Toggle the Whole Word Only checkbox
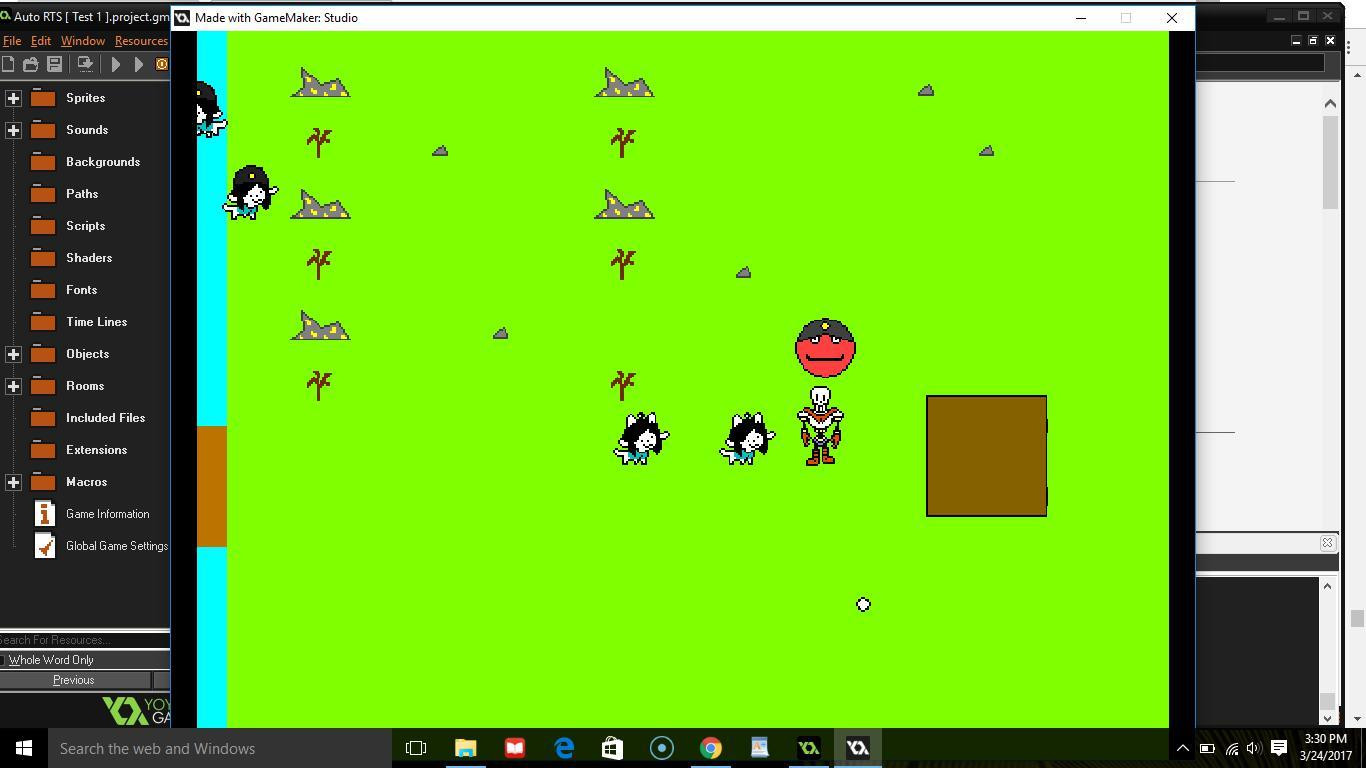1366x768 pixels. [3, 660]
